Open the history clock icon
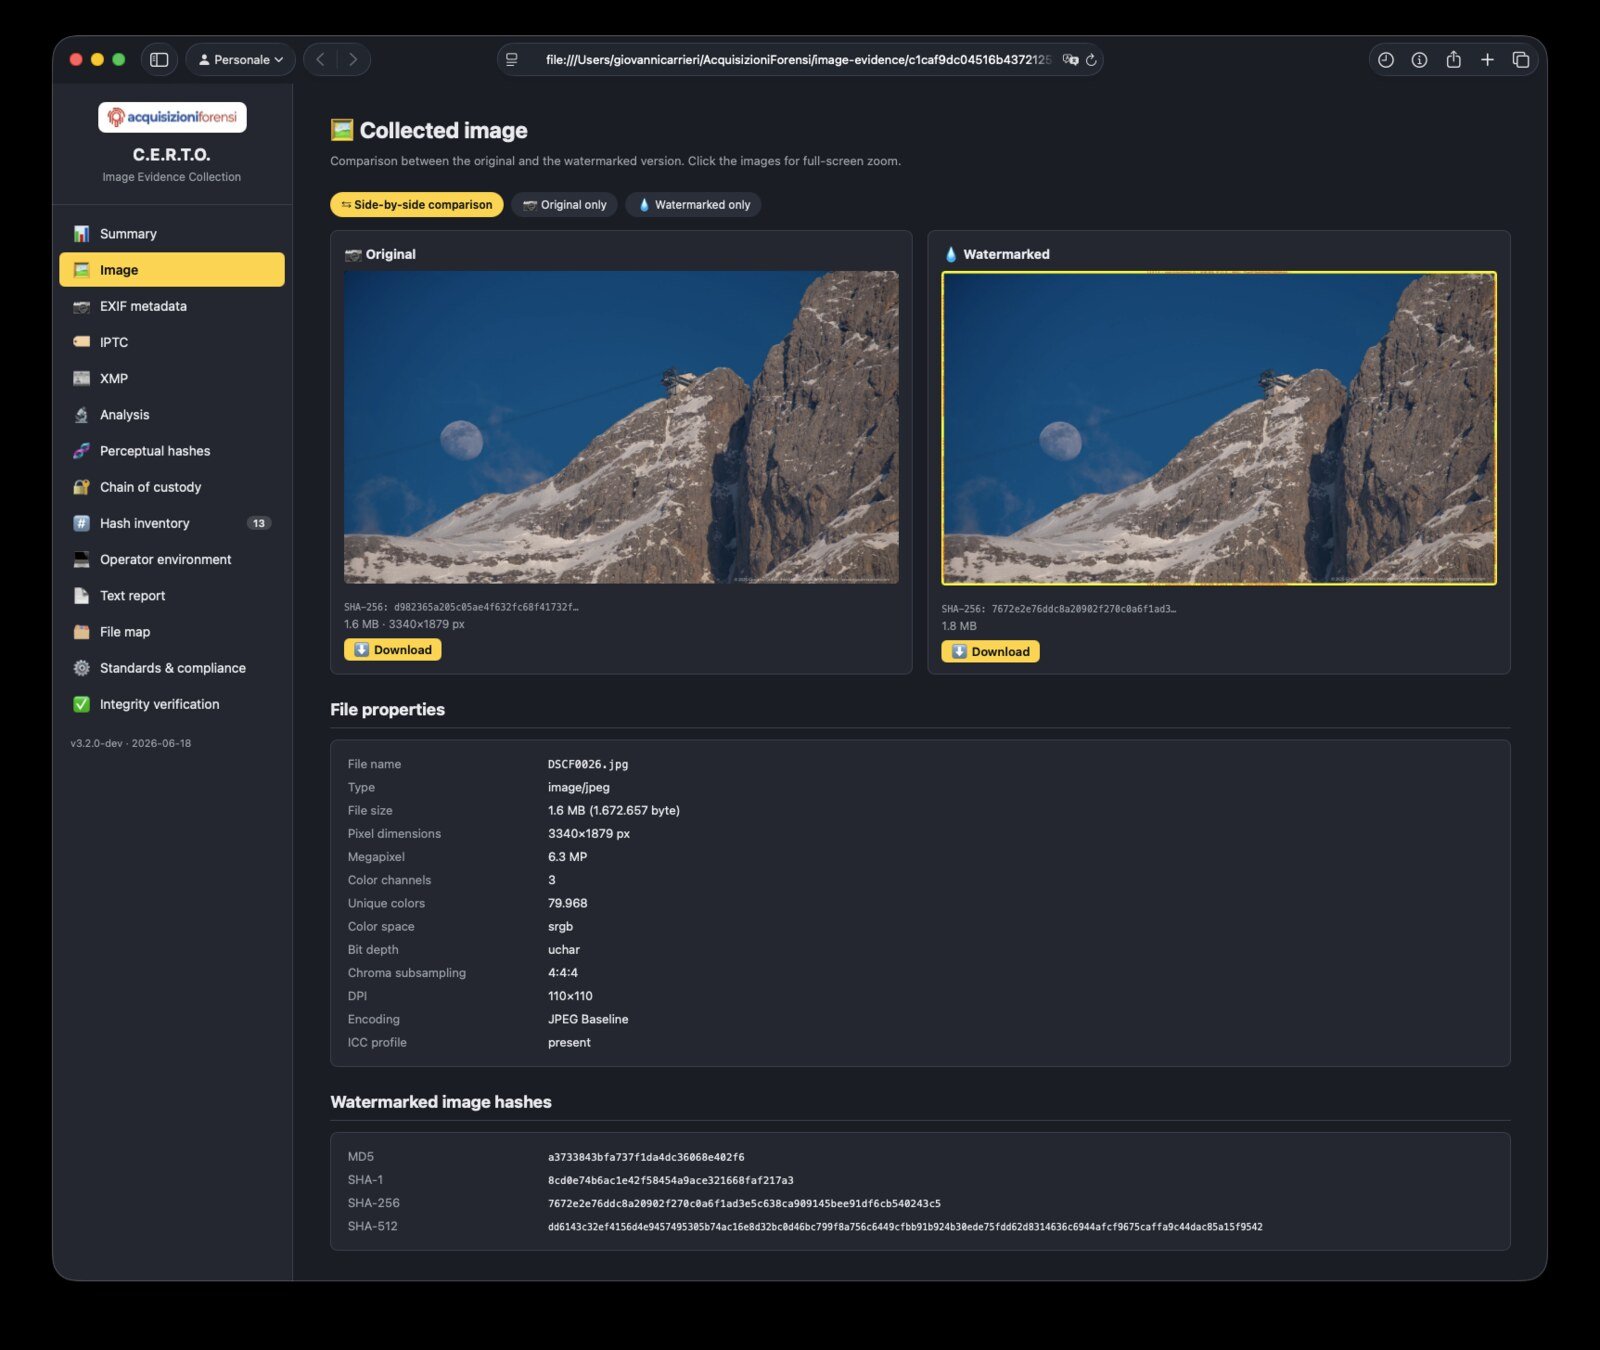This screenshot has width=1600, height=1350. coord(1385,60)
